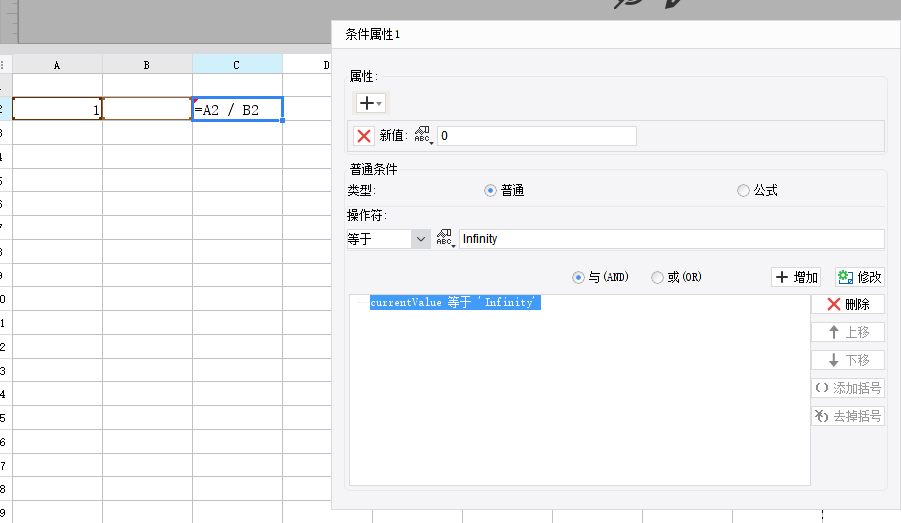
Task: Click the Infinity value input field
Action: point(670,239)
